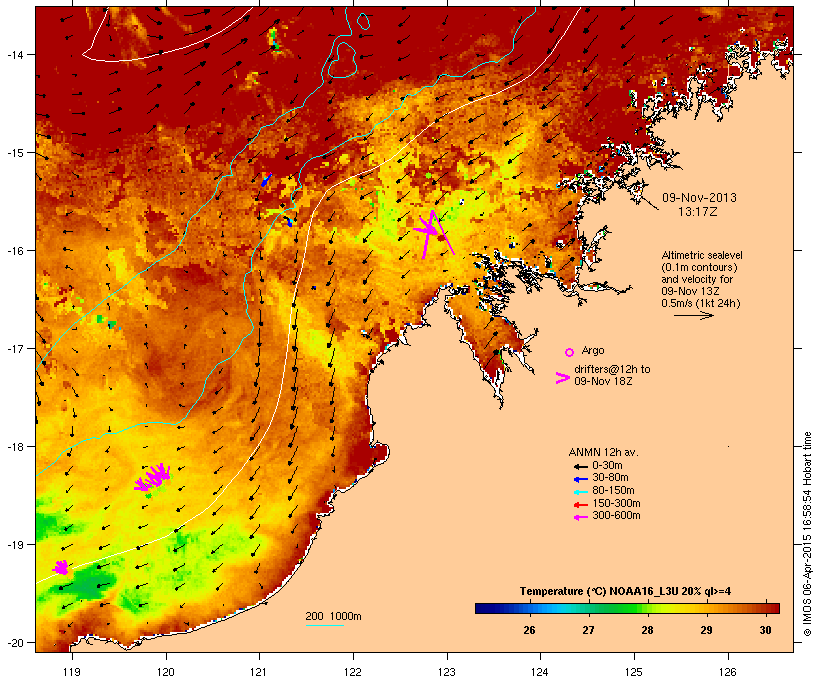Click the Argo legend label
Viewport: 820px width, 680px height.
[x=593, y=350]
